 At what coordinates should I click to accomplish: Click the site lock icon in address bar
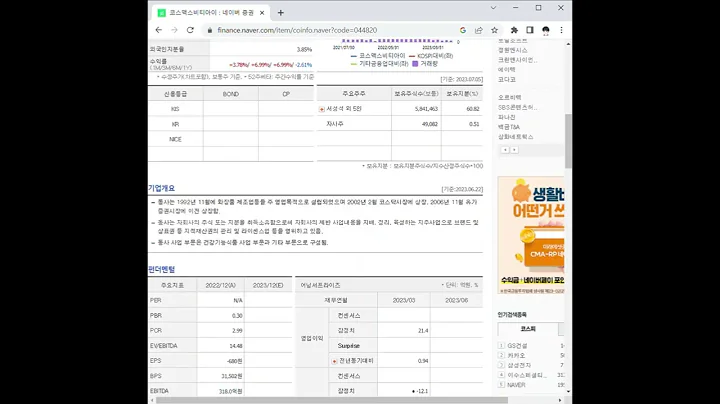[210, 30]
